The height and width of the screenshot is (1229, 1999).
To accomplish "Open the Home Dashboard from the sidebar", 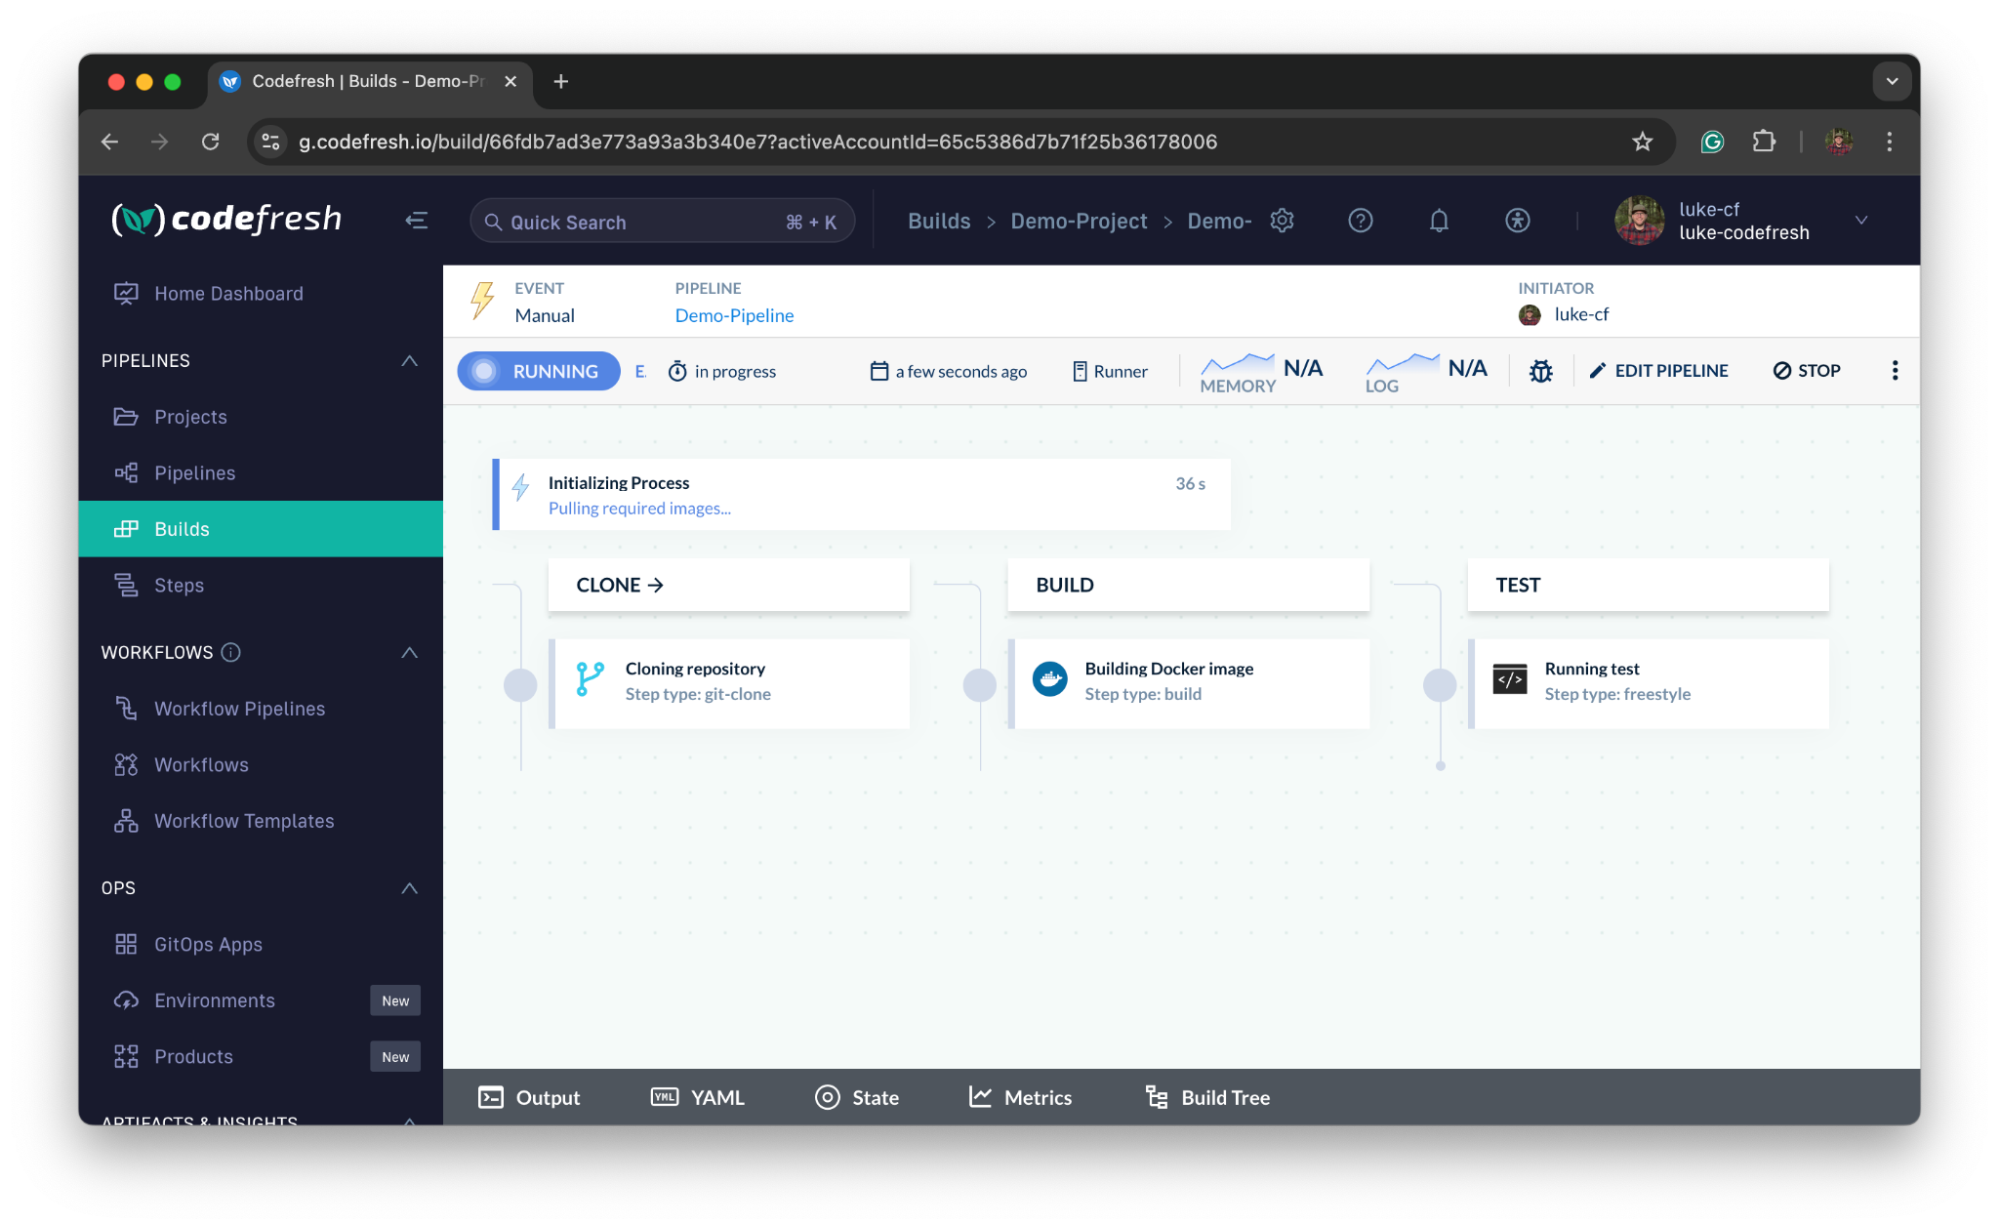I will (x=228, y=293).
